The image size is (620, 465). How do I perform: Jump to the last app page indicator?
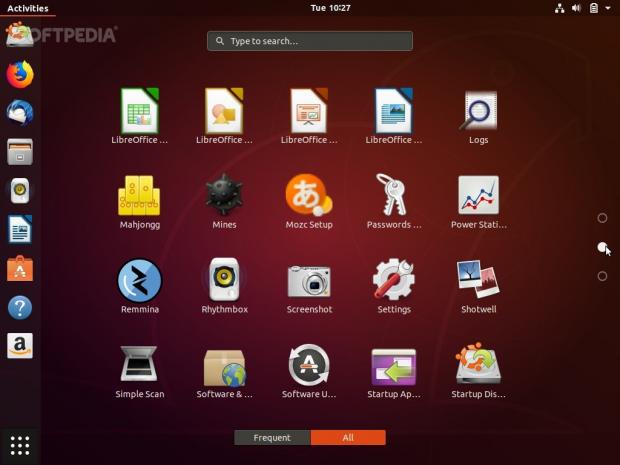[602, 276]
